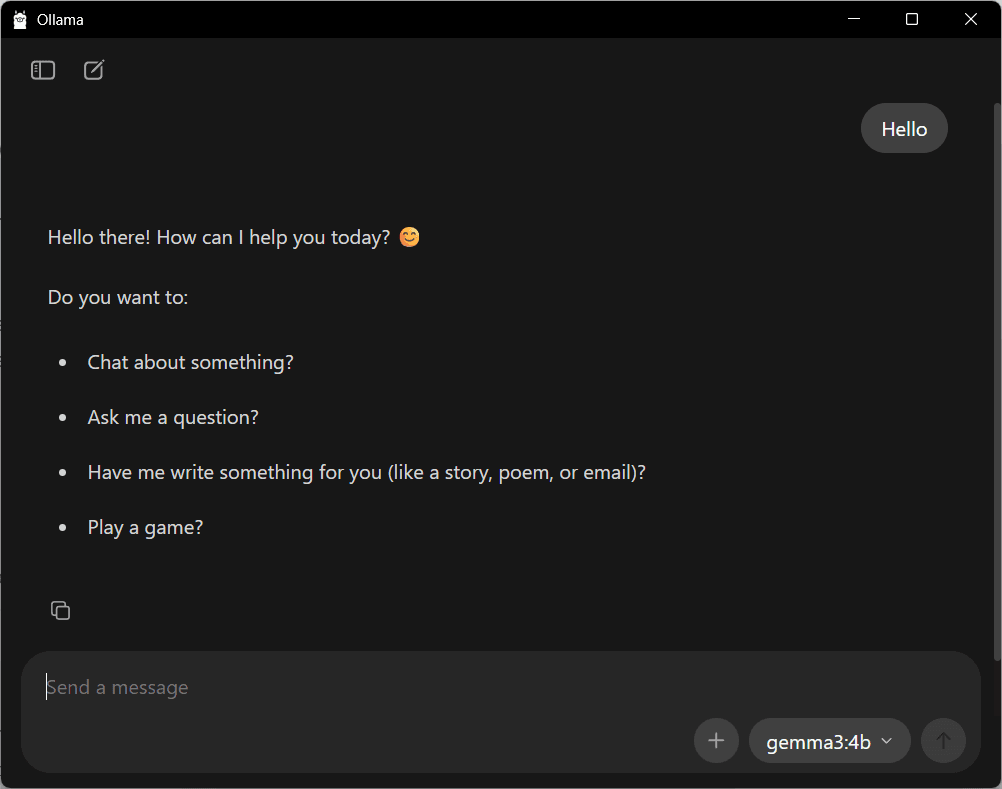Click the plus icon to add an attachment

716,741
